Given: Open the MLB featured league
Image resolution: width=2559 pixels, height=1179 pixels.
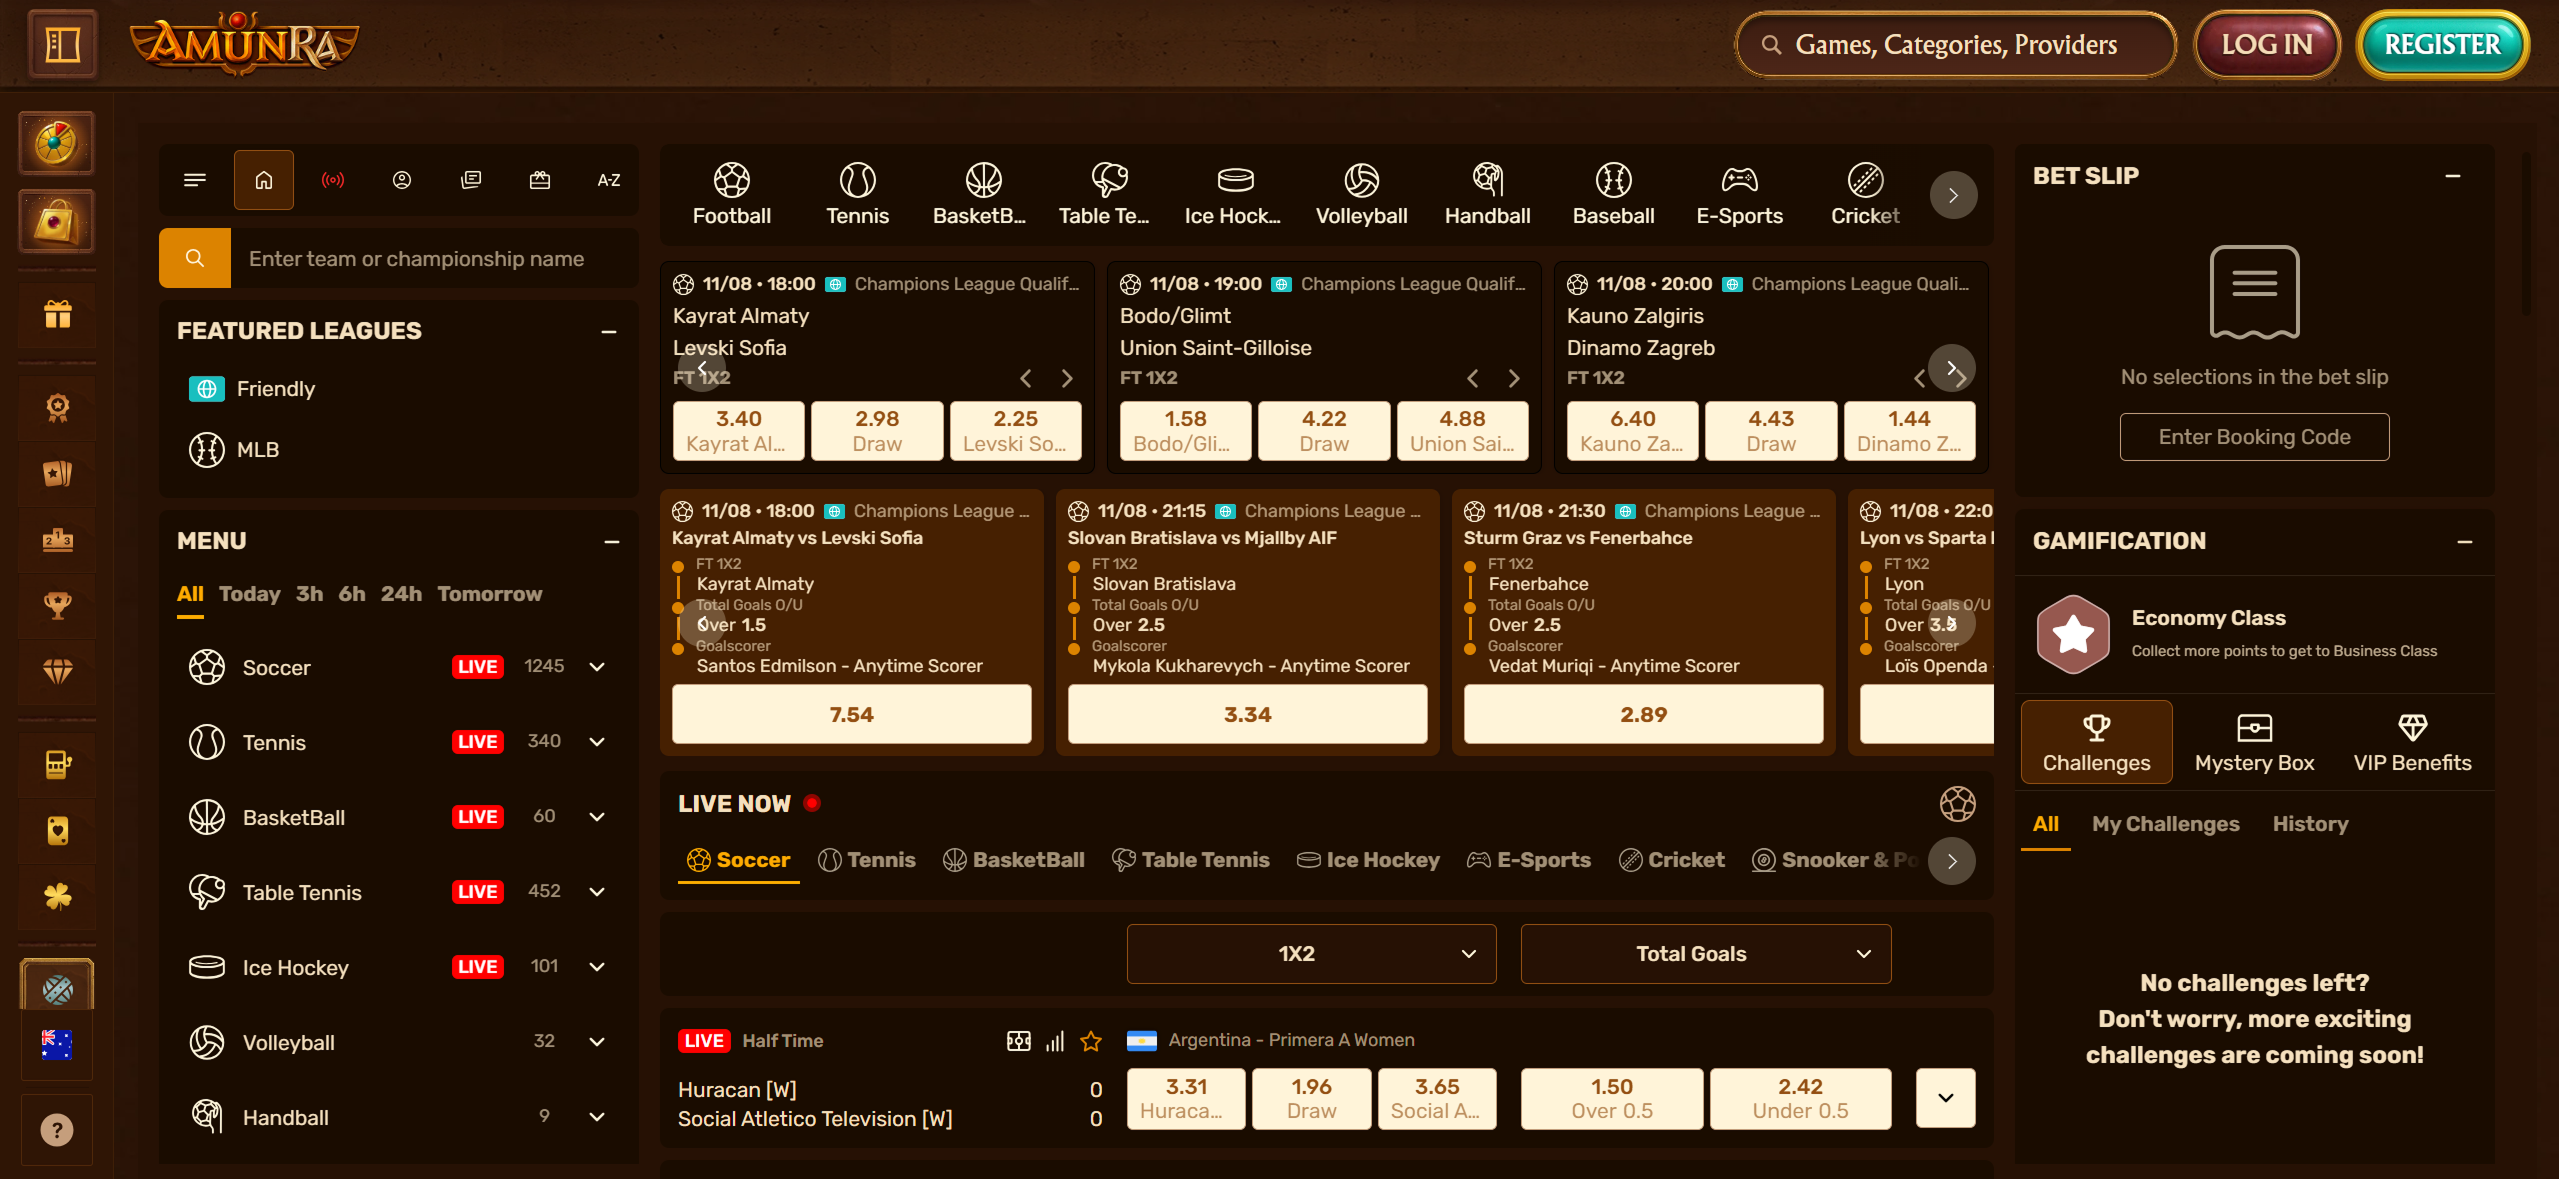Looking at the screenshot, I should click(234, 450).
